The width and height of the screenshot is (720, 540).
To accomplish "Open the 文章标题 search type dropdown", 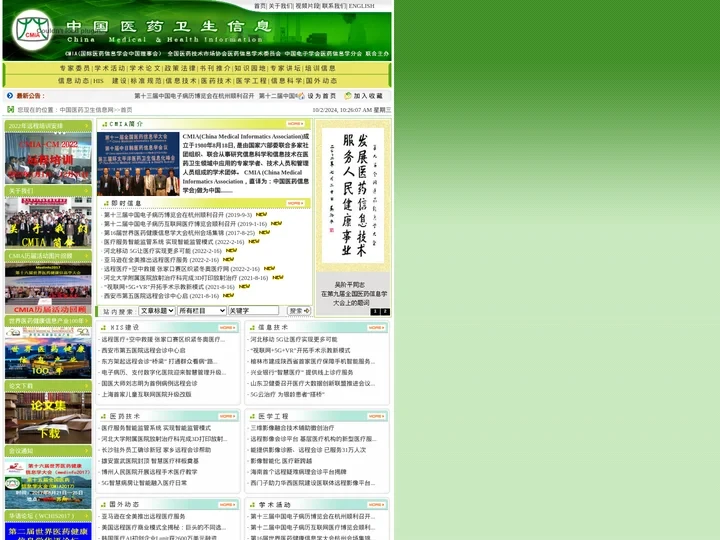I will (x=157, y=311).
